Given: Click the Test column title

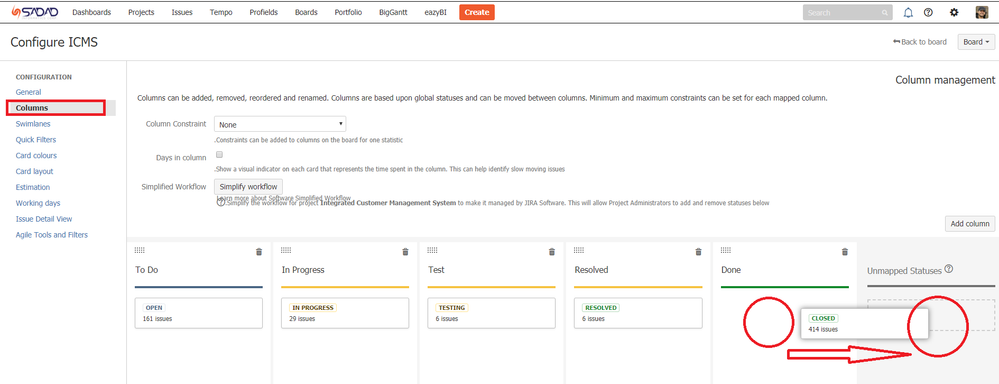Looking at the screenshot, I should click(436, 270).
